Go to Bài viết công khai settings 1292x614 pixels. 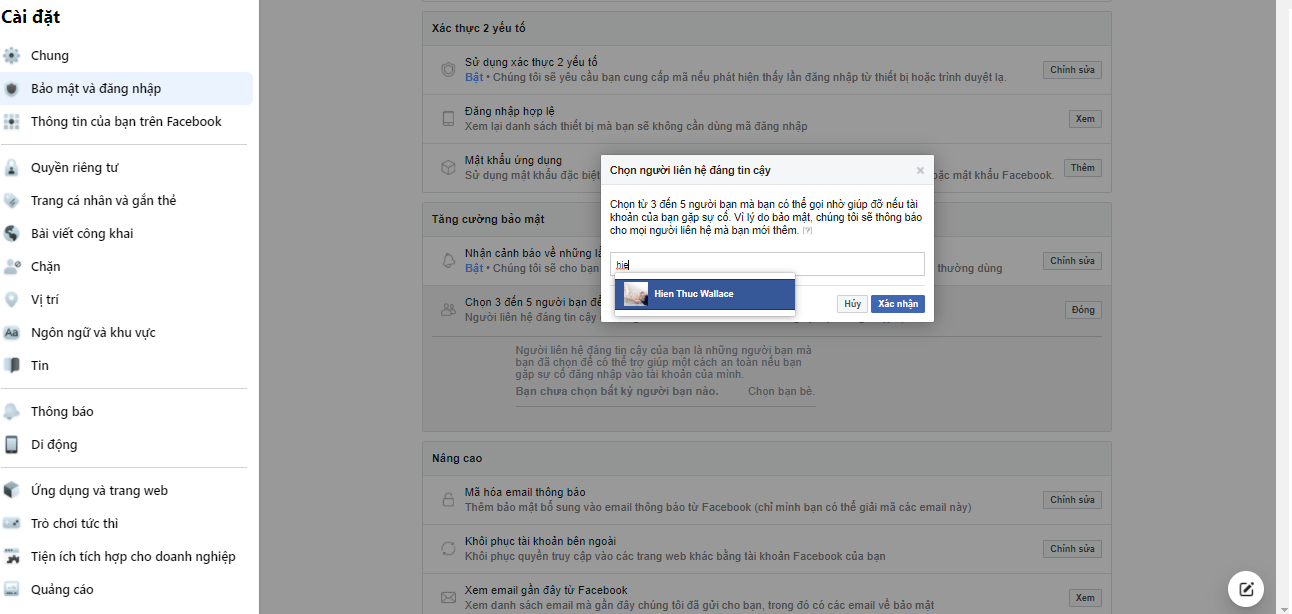pos(126,234)
